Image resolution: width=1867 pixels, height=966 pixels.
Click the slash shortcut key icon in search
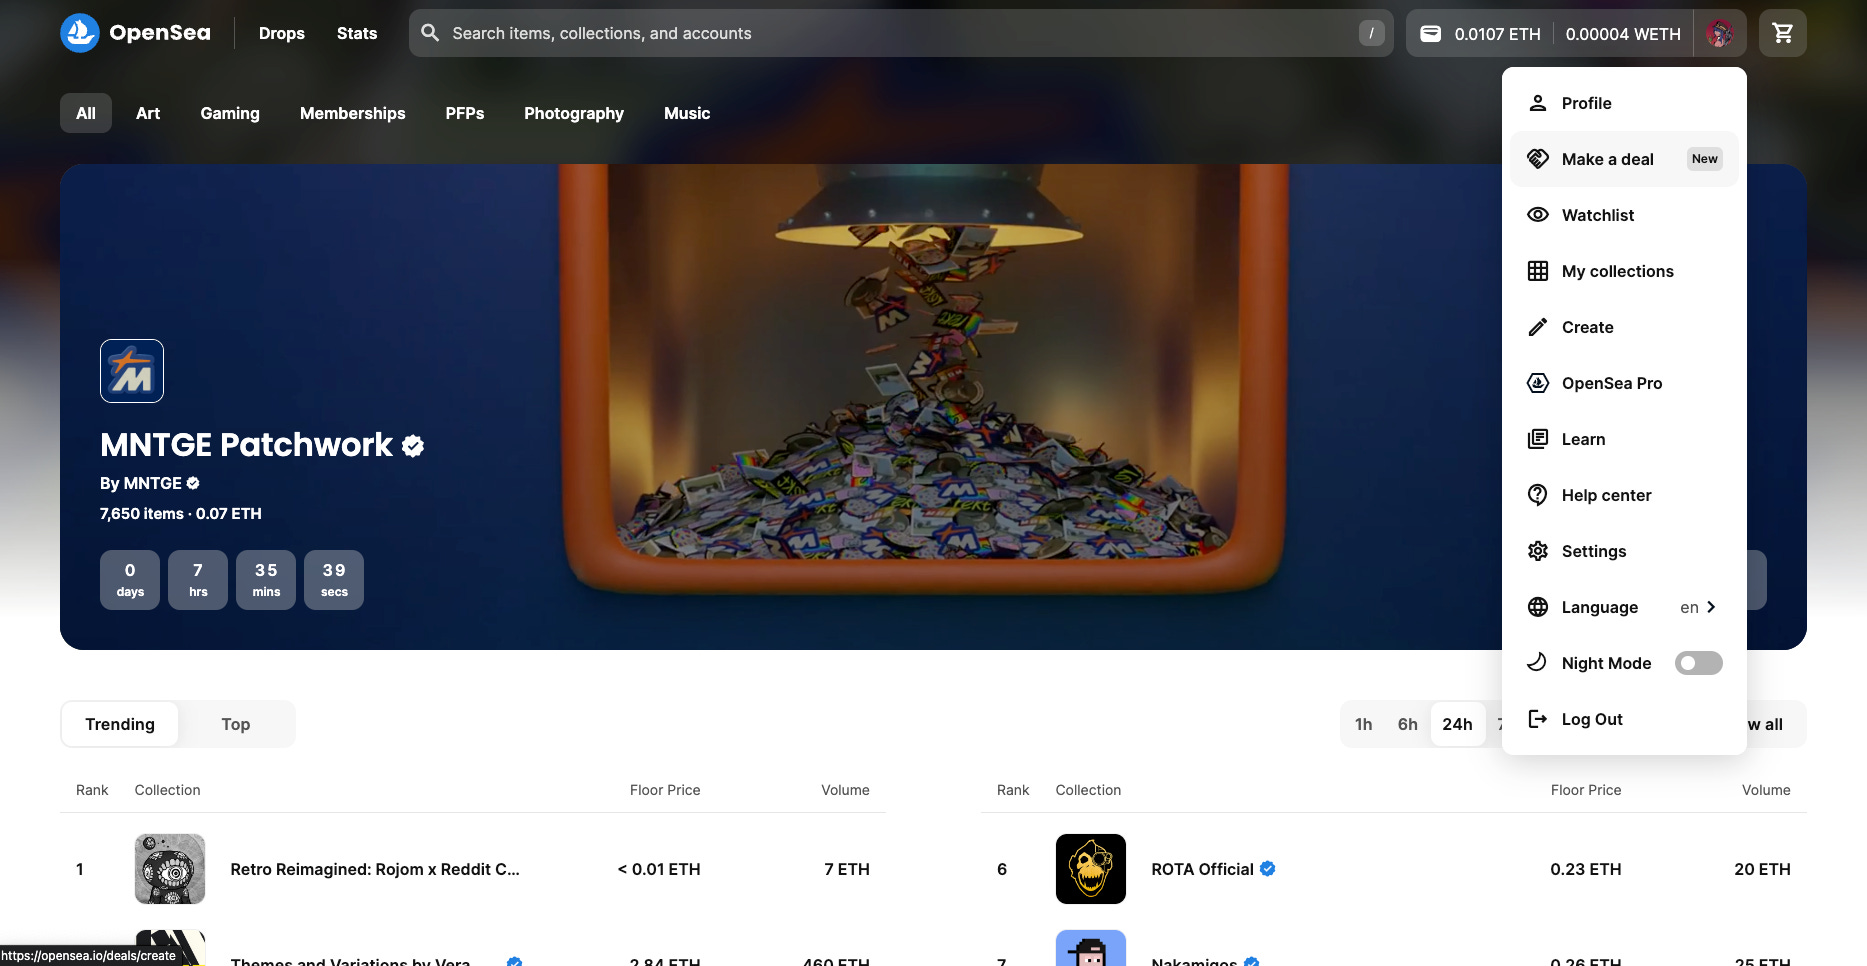click(x=1371, y=33)
